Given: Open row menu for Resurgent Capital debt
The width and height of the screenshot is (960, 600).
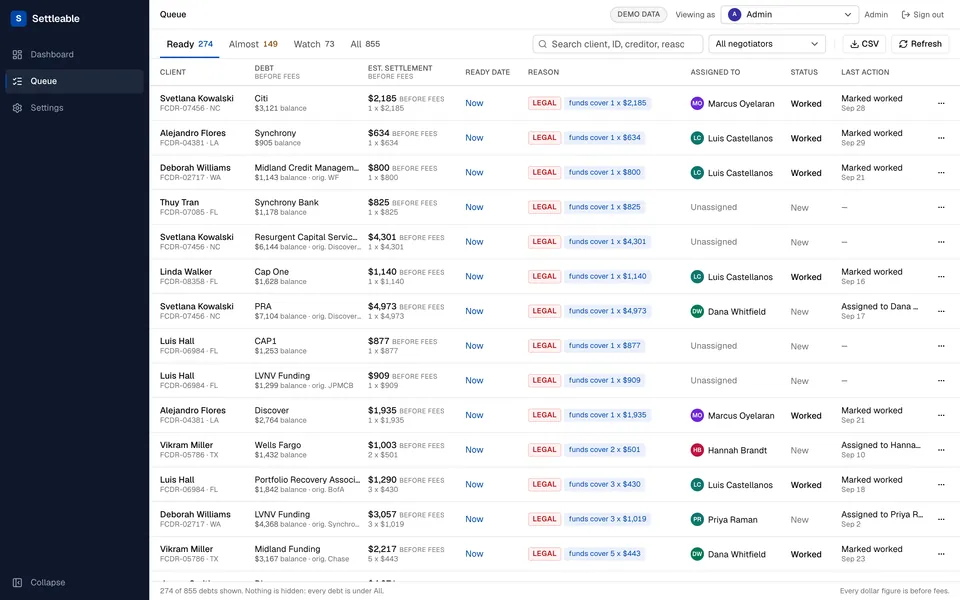Looking at the screenshot, I should (941, 242).
